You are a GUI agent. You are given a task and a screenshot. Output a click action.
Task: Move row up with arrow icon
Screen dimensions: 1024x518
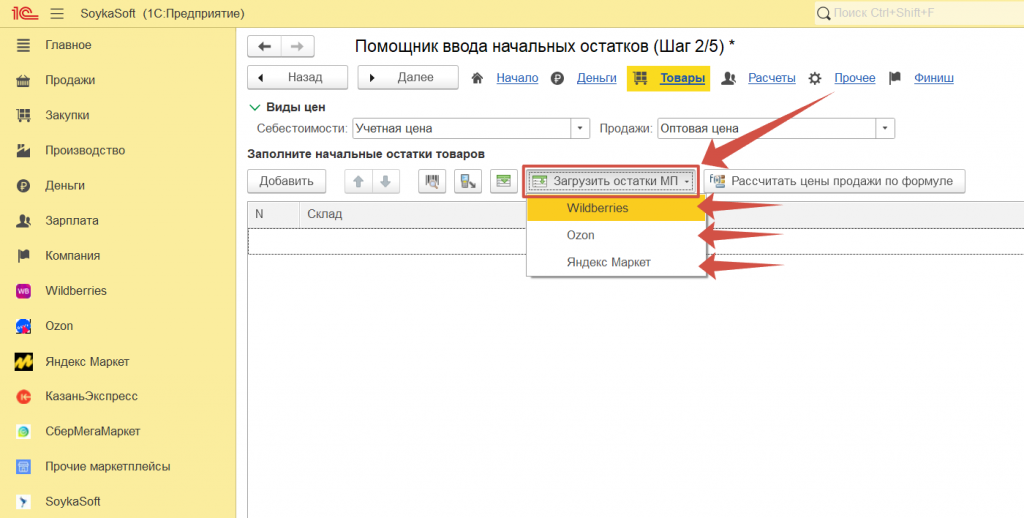click(358, 181)
